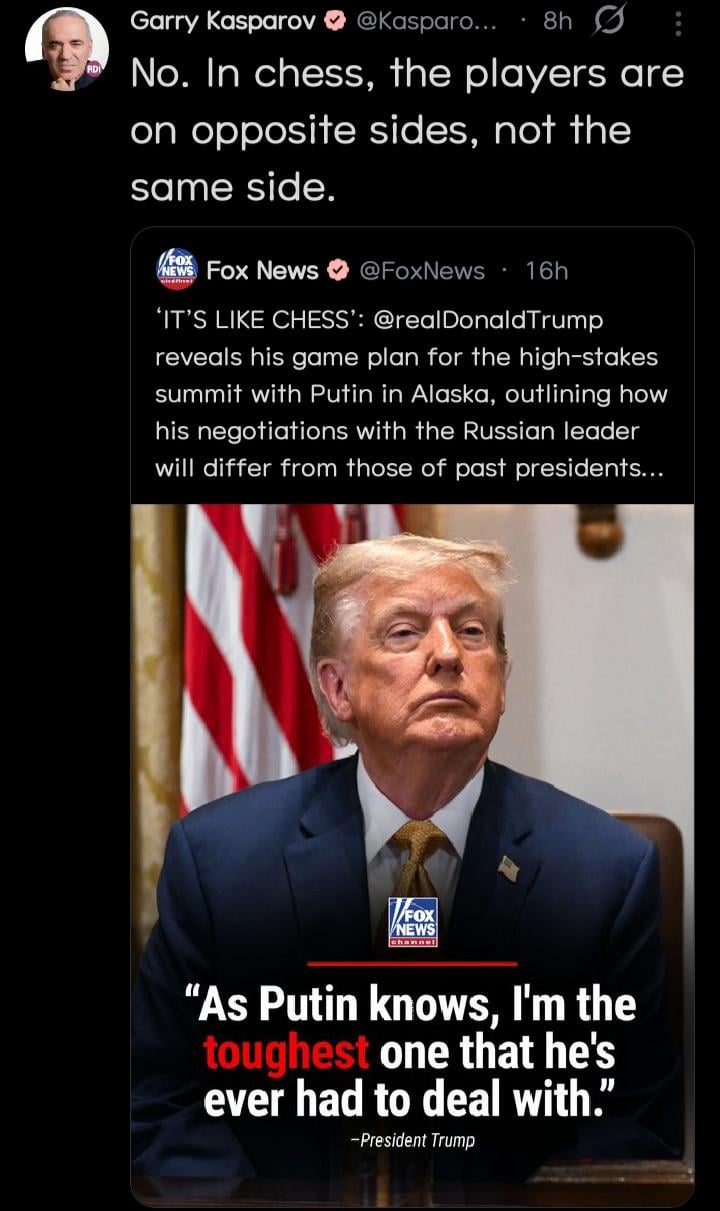
Task: Tap the 16h timestamp on the quoted post
Action: click(546, 271)
